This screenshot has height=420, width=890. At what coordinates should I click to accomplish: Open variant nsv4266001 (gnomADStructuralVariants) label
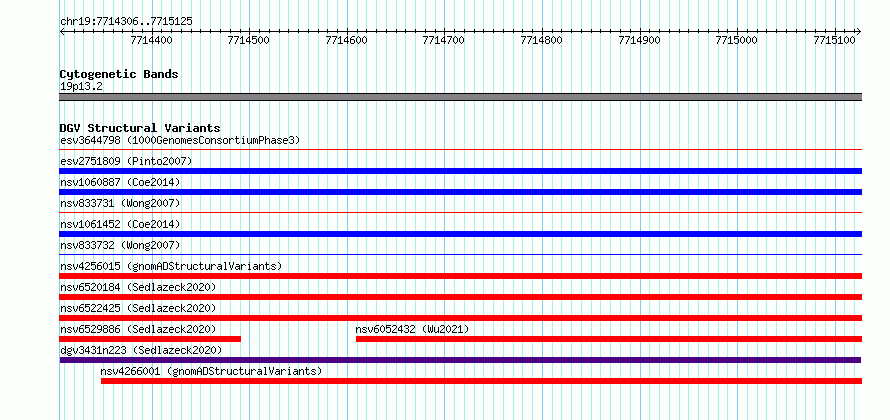[211, 371]
